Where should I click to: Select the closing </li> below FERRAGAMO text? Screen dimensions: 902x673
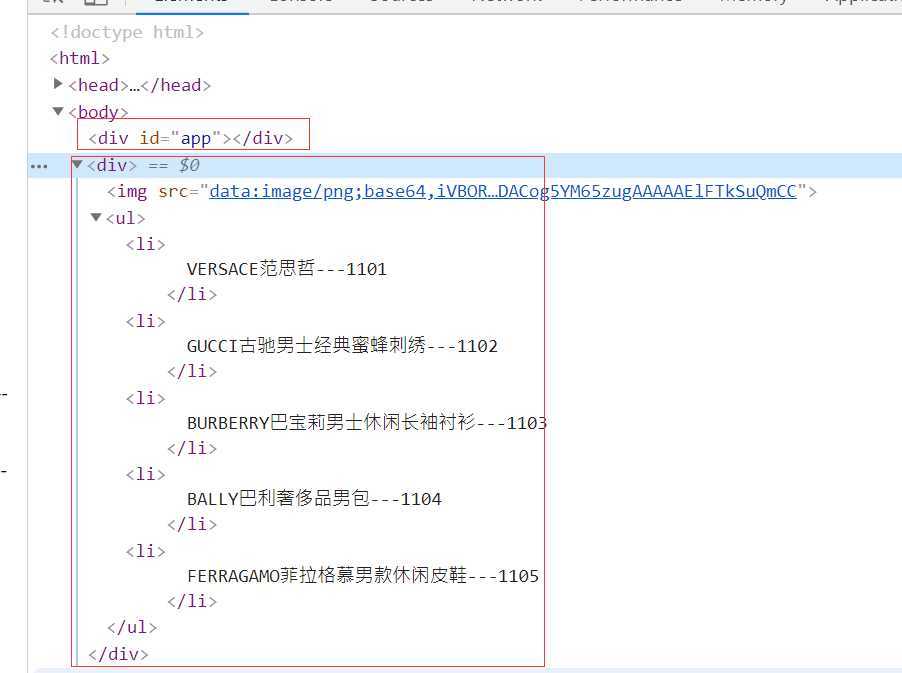[192, 601]
